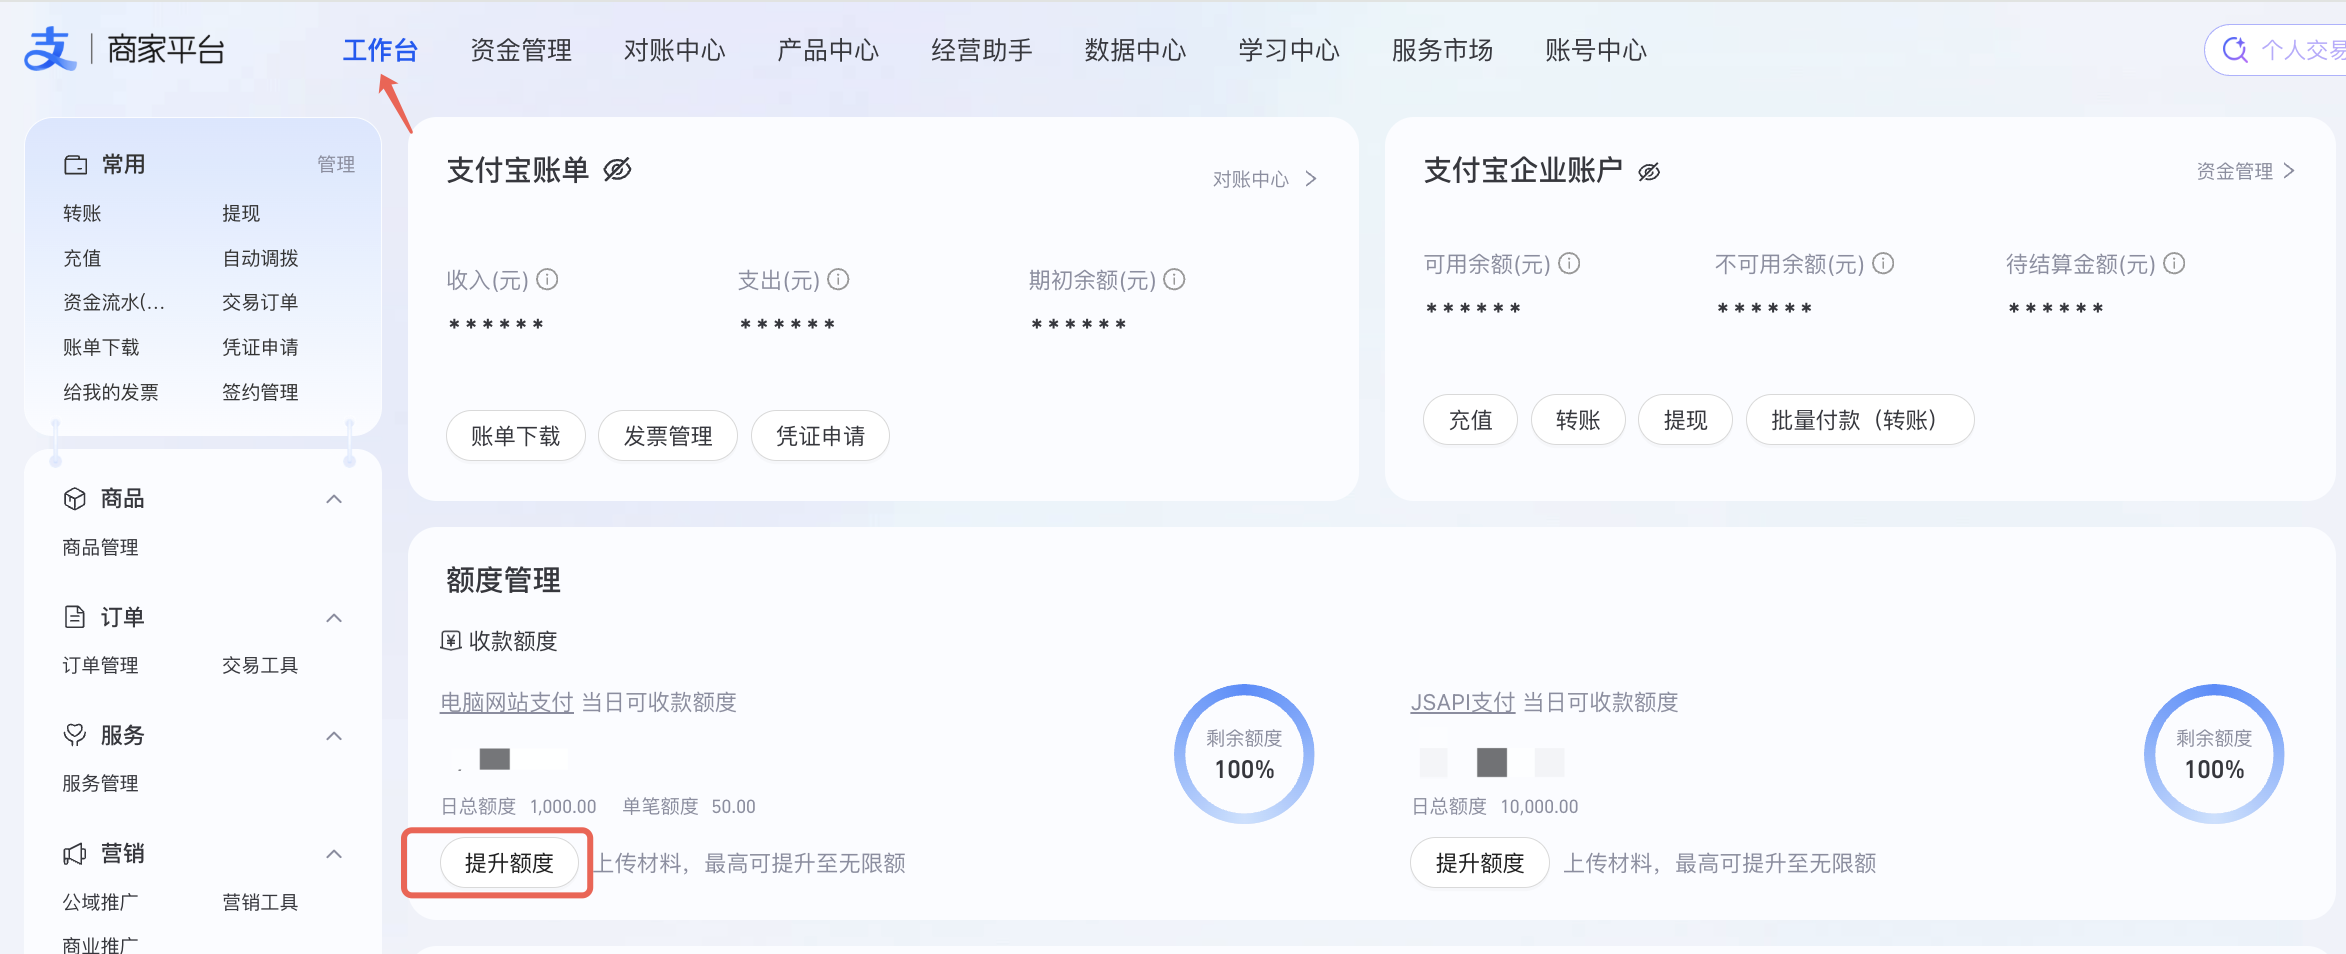Click the 商品 cube icon
The image size is (2346, 954).
pos(75,499)
